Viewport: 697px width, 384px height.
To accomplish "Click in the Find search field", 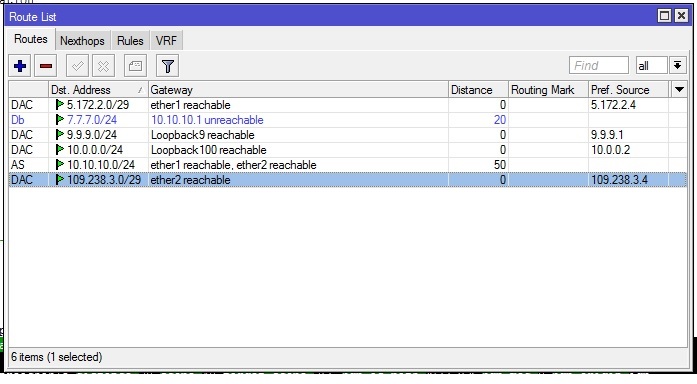I will [599, 66].
